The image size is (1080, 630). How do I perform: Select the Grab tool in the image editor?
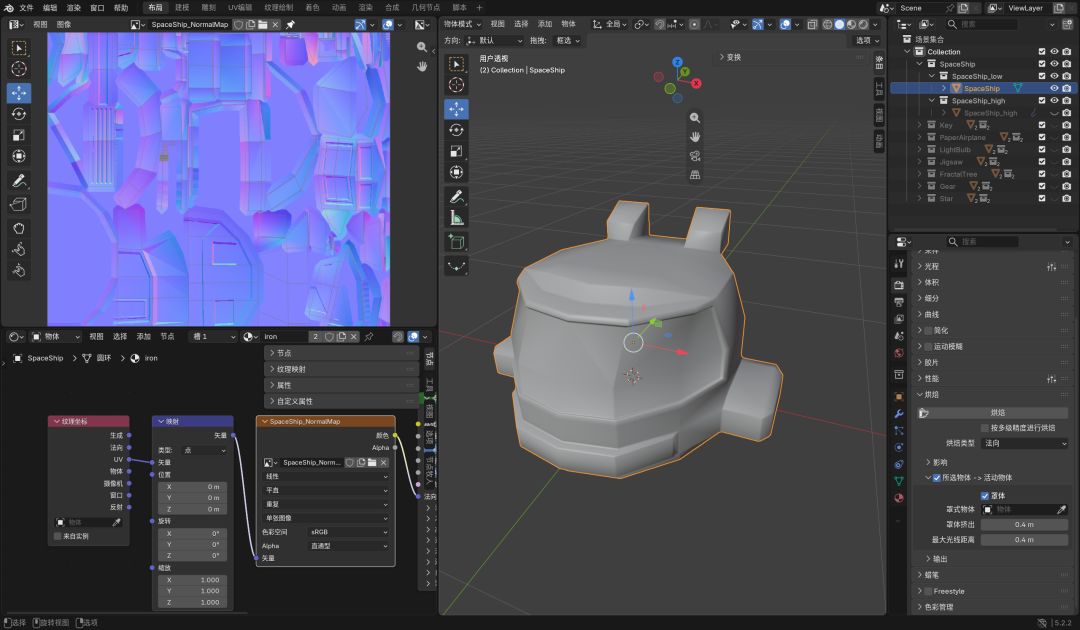pyautogui.click(x=19, y=228)
